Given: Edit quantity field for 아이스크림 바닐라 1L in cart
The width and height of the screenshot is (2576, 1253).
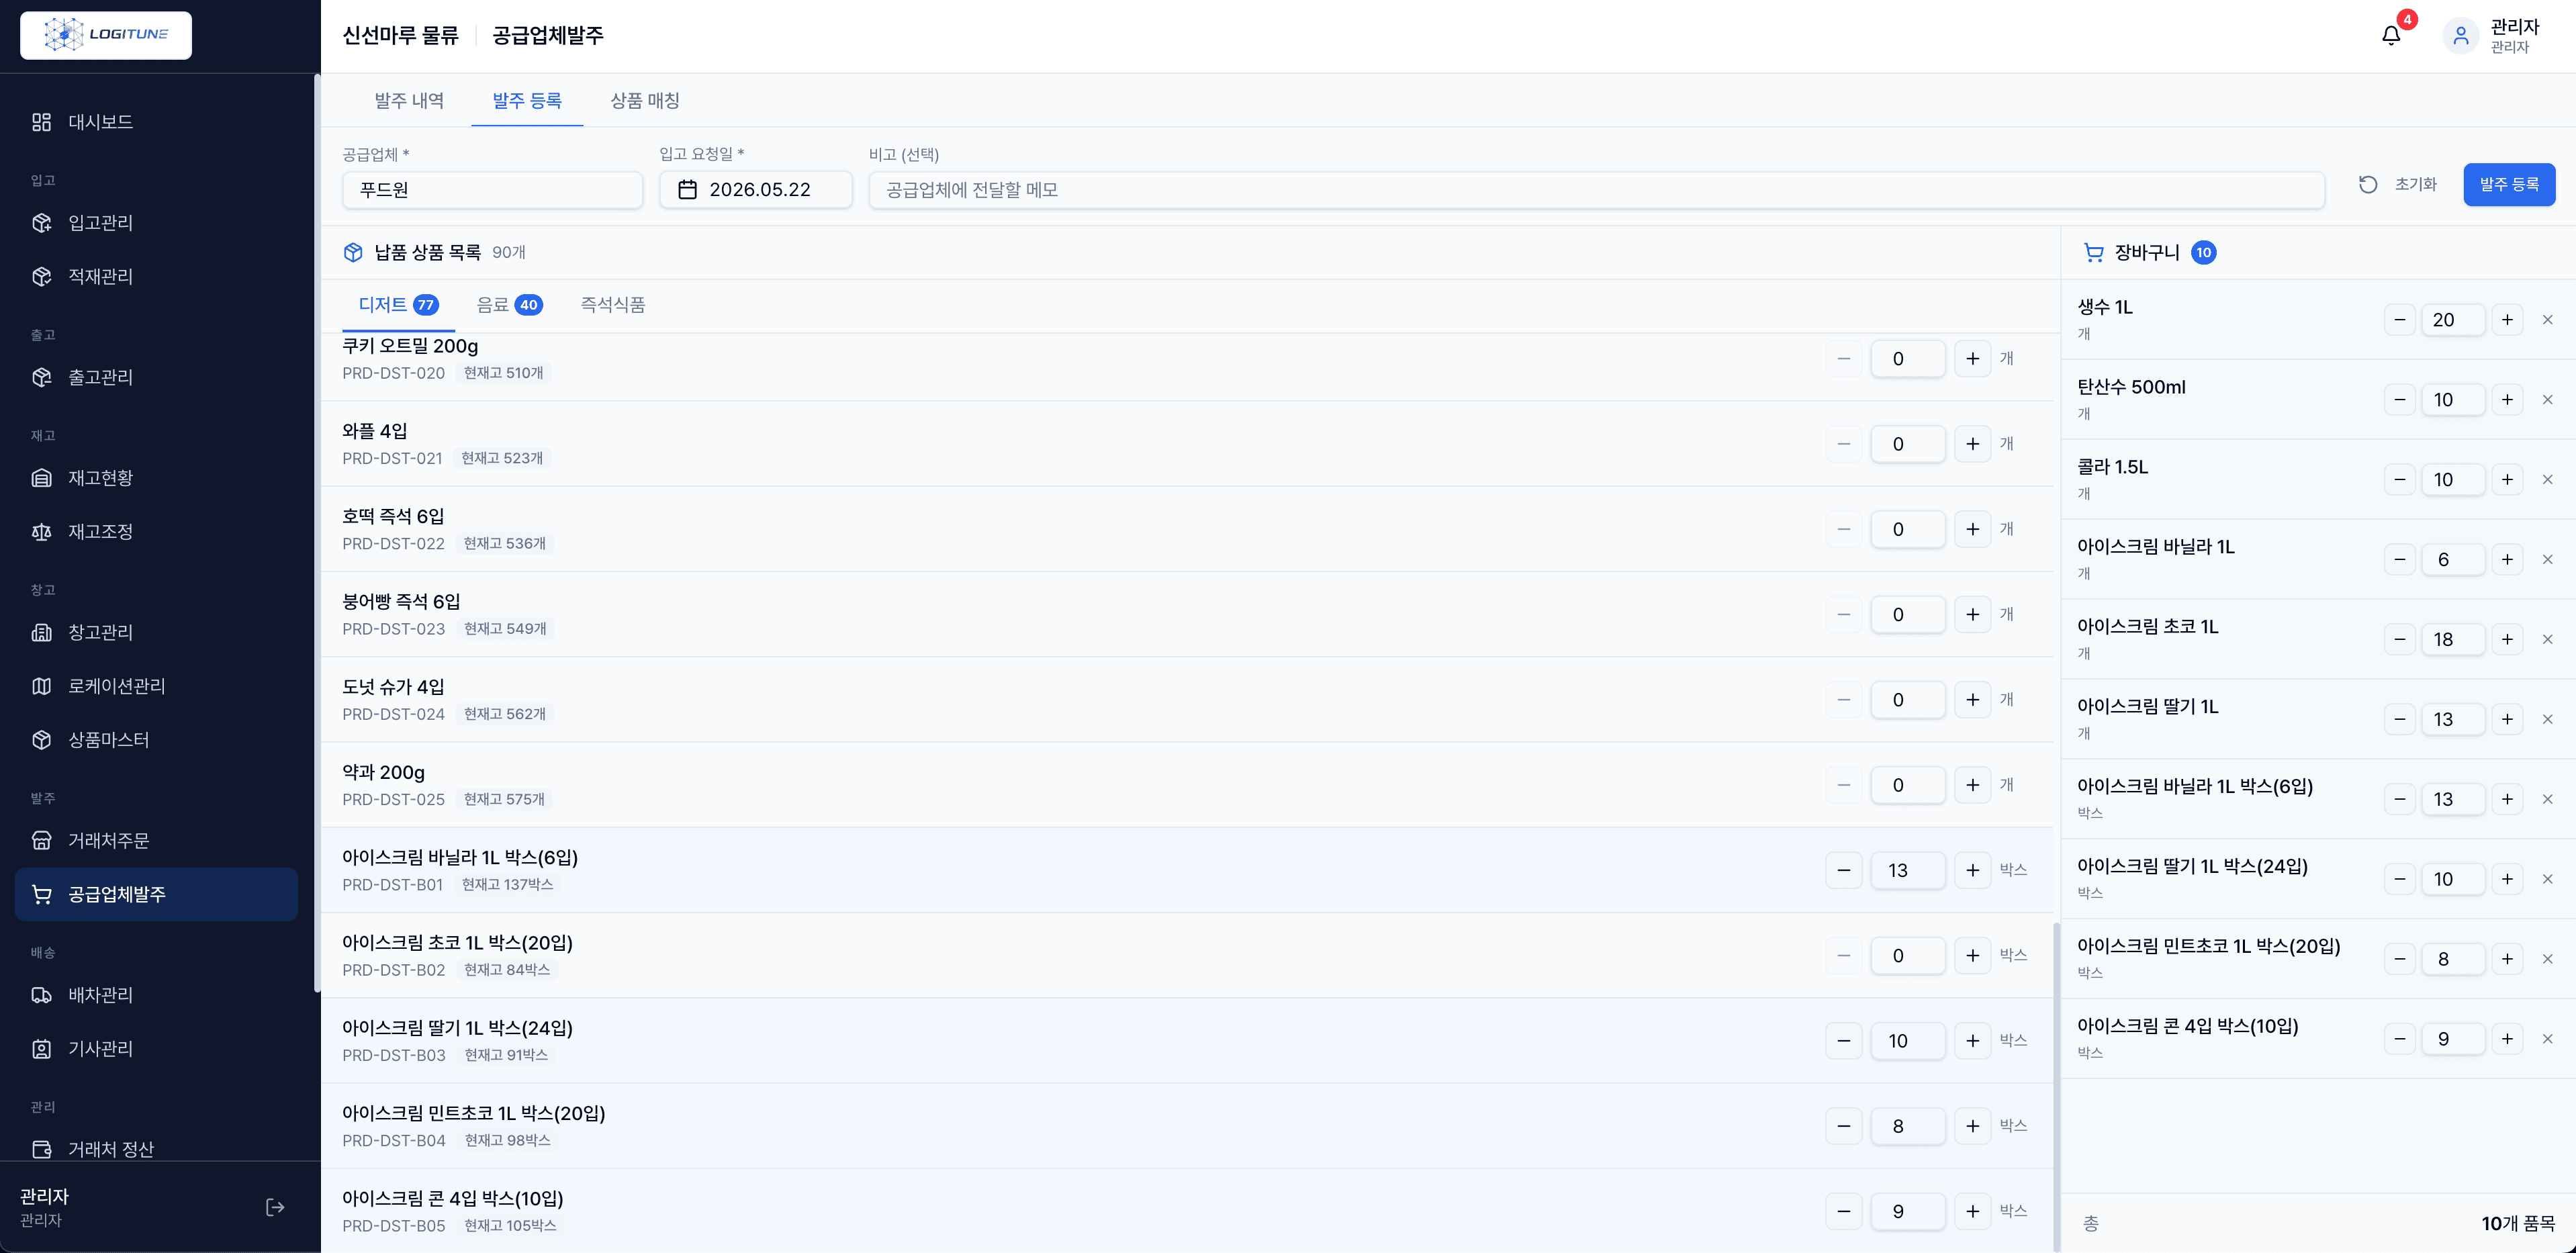Looking at the screenshot, I should click(x=2453, y=560).
